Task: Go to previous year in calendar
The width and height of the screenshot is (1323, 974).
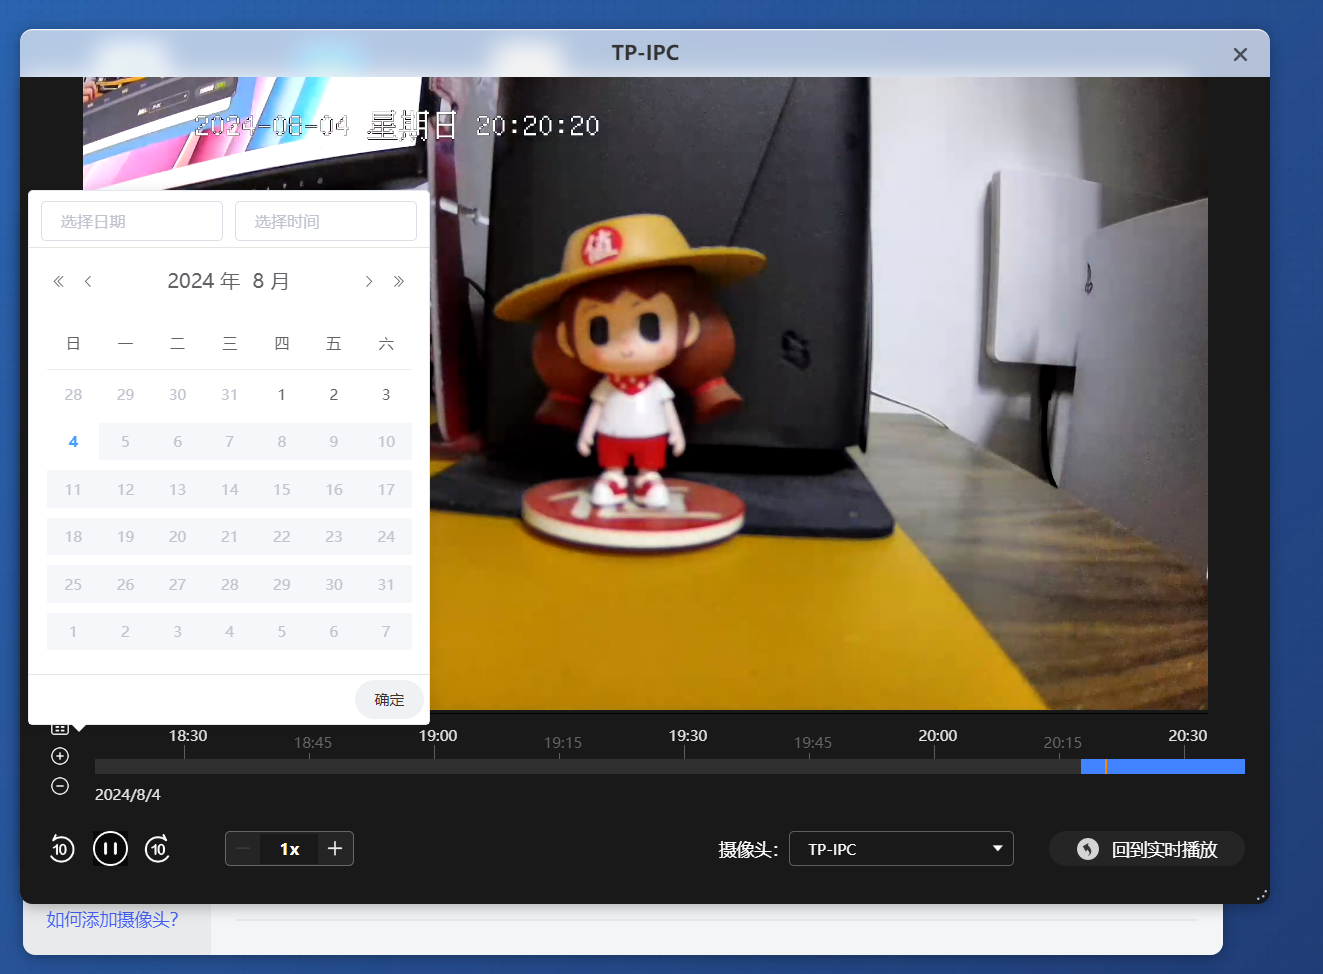Action: click(59, 281)
